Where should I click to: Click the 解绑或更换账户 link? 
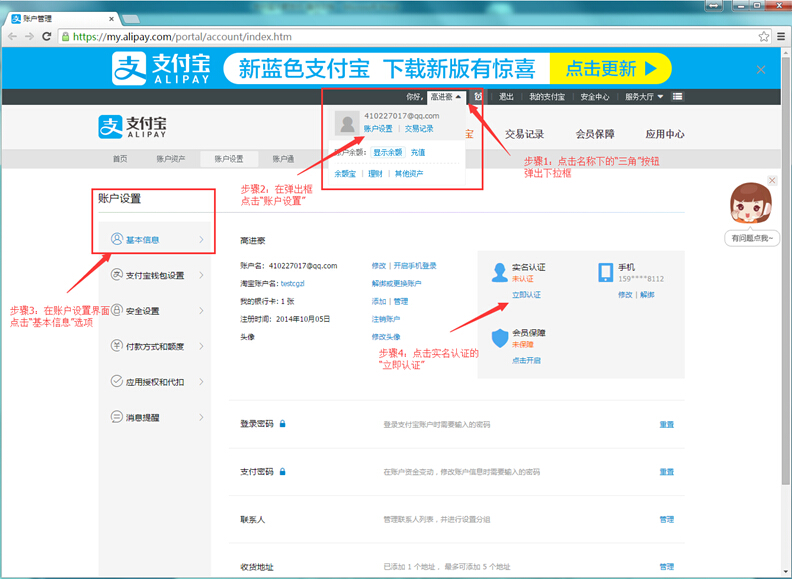(x=397, y=283)
